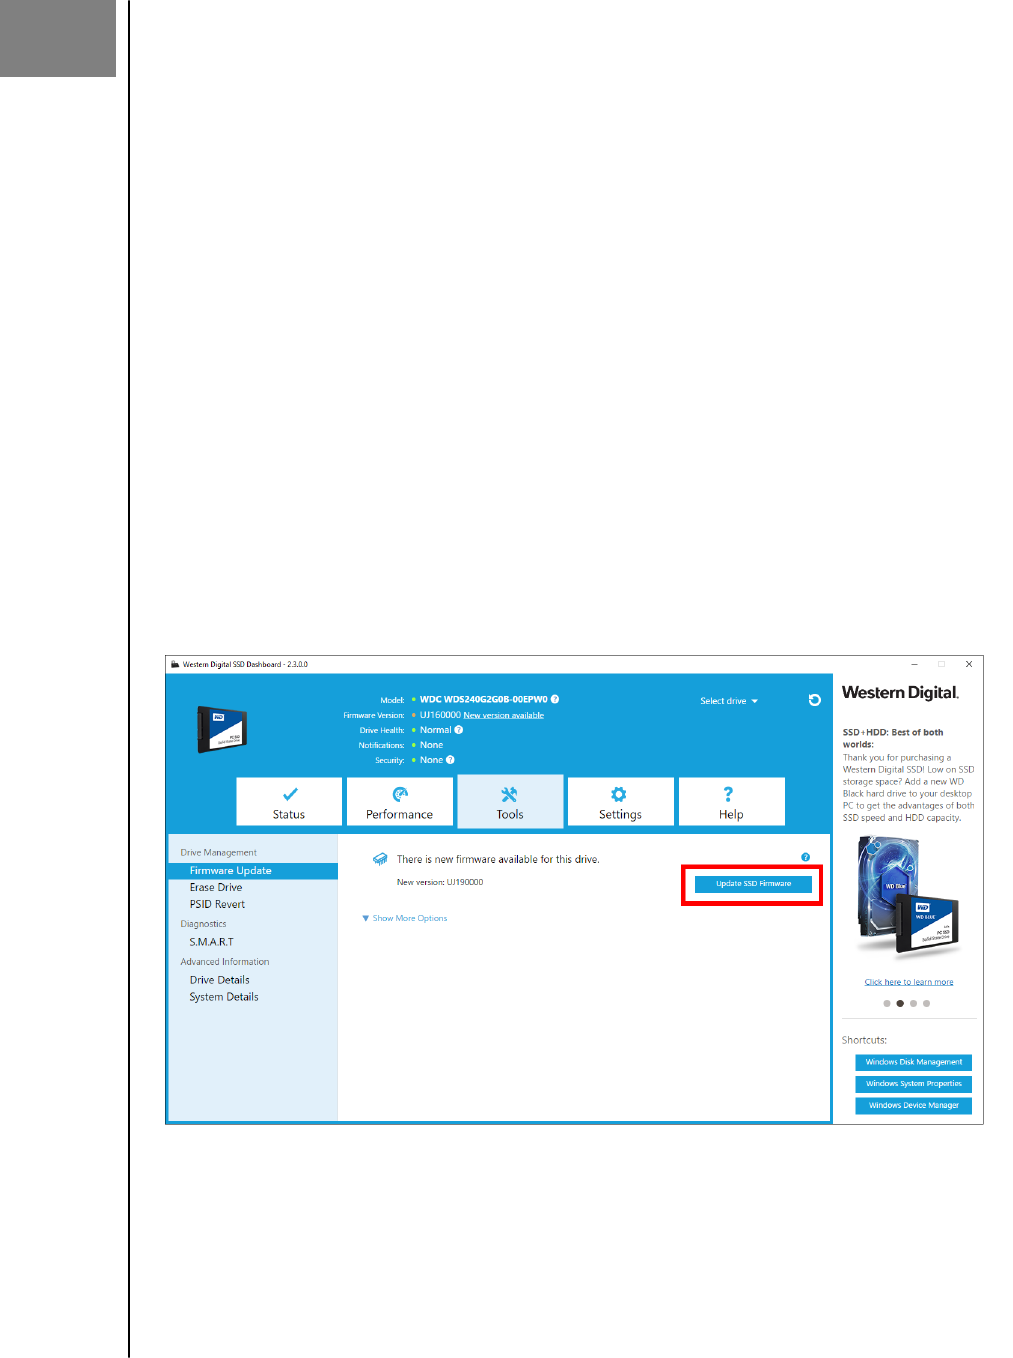Select the third carousel dot
Screen dimensions: 1013x1358
click(913, 1003)
